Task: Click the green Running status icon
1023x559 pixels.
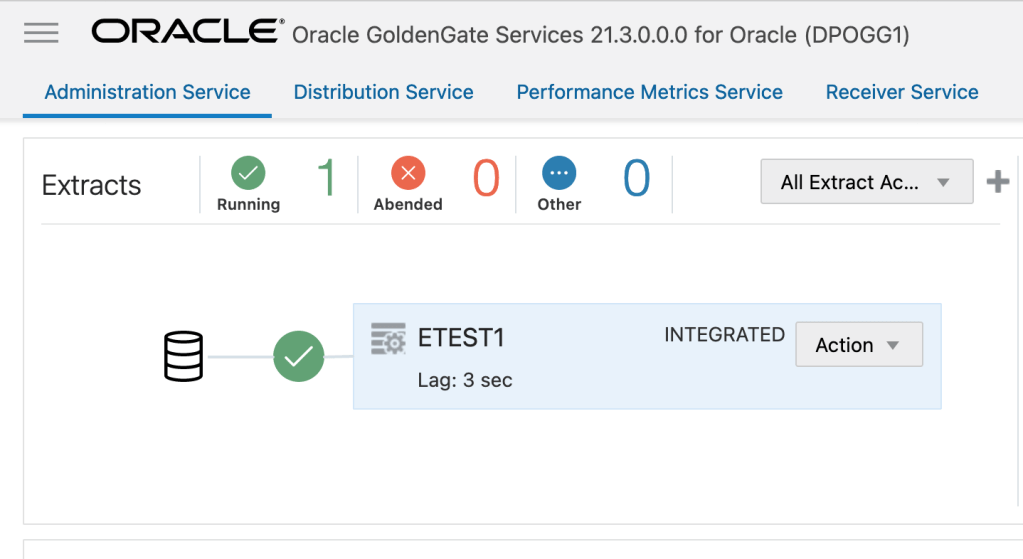Action: 248,174
